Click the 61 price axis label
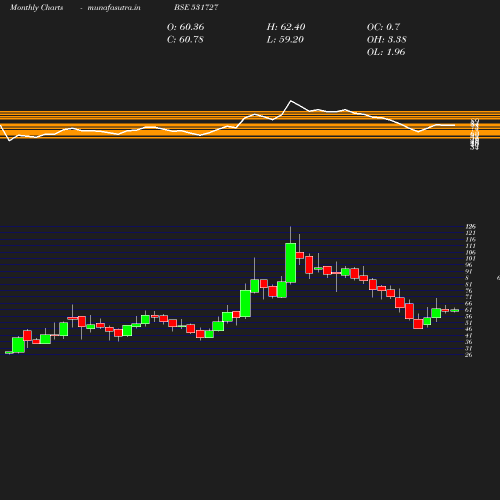 point(469,310)
